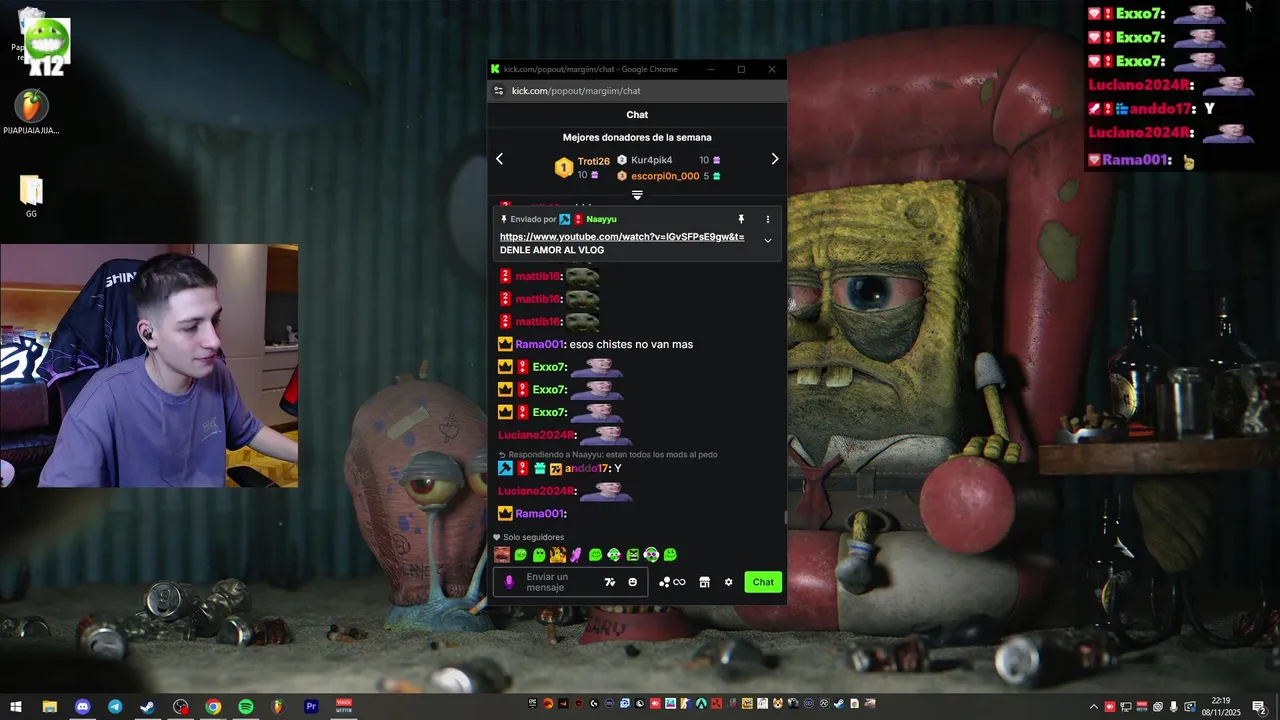Open Chrome site information icon in address bar

click(x=499, y=91)
